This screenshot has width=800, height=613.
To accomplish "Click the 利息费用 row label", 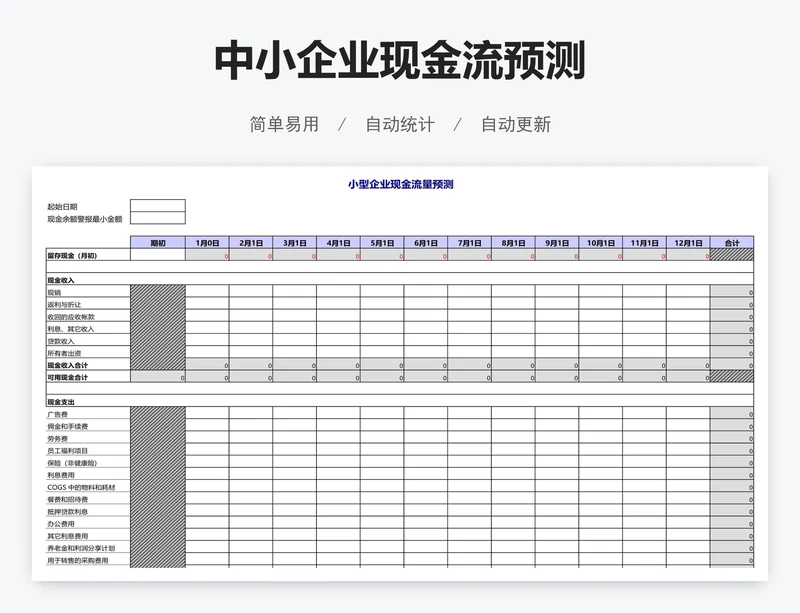I will [x=61, y=475].
